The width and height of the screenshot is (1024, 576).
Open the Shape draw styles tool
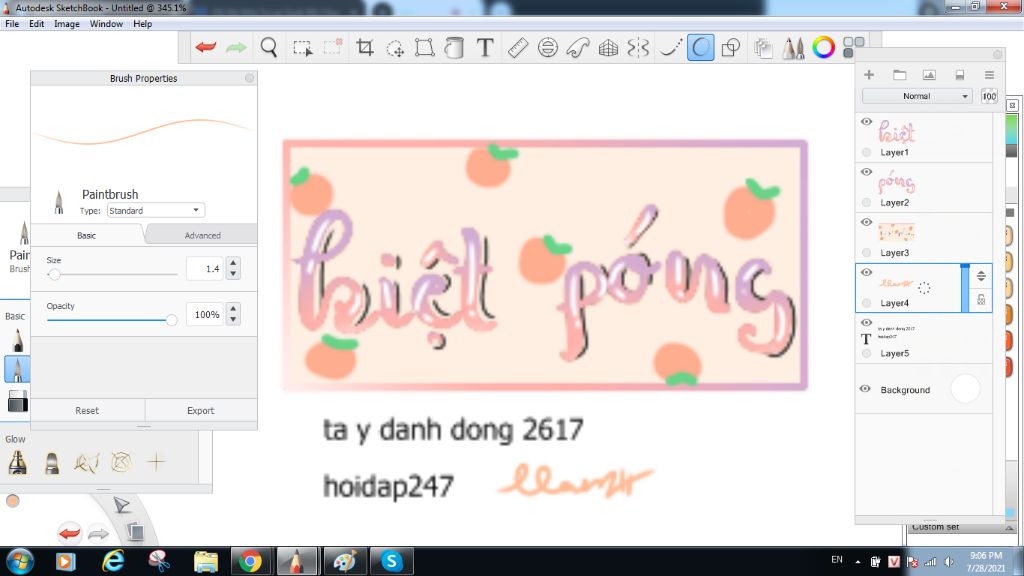coord(731,48)
